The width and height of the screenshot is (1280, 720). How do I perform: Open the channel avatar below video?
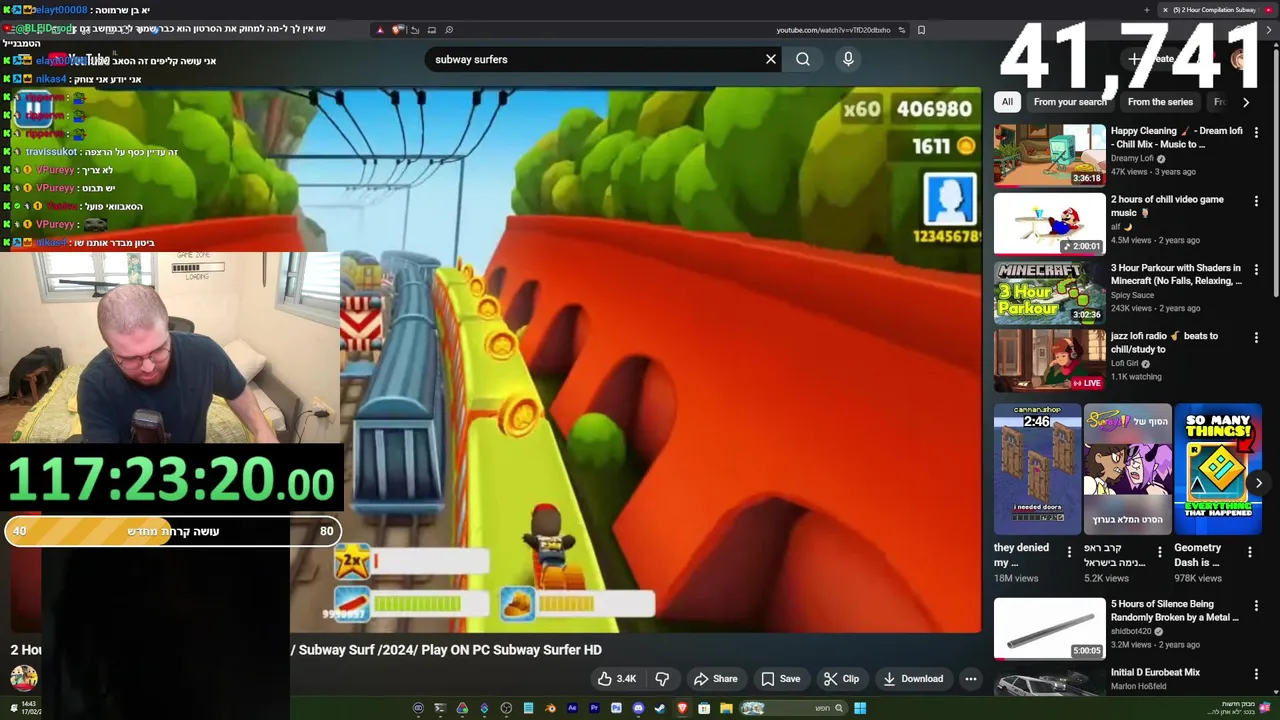click(x=24, y=679)
